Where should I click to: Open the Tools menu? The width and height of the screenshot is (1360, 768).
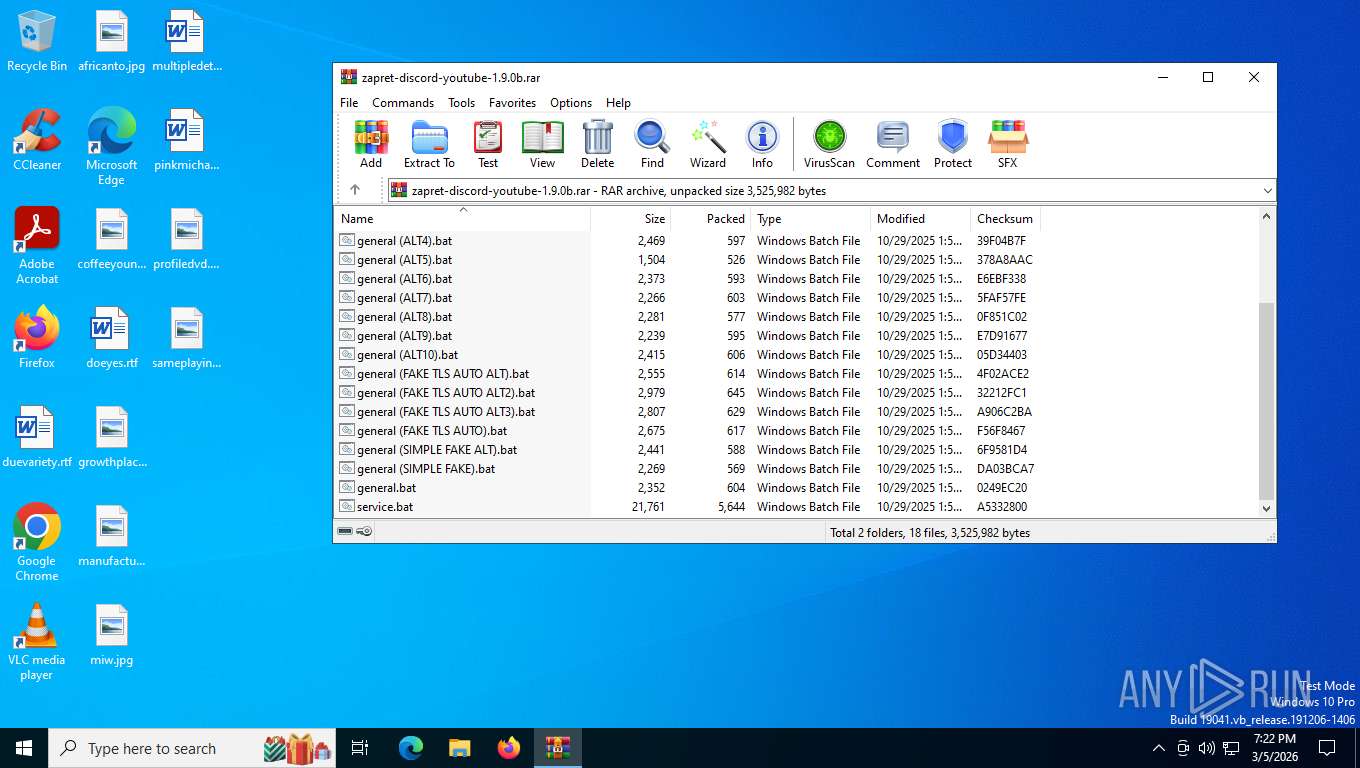[x=461, y=102]
